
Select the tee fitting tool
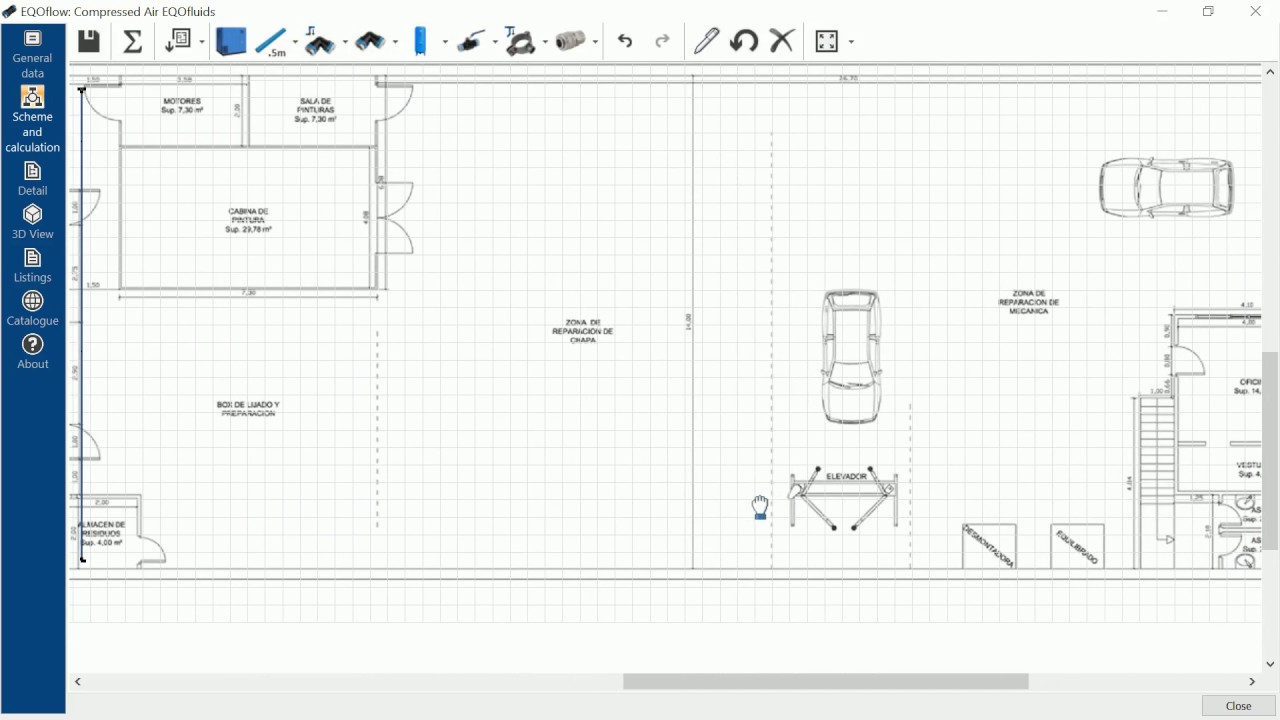coord(320,41)
